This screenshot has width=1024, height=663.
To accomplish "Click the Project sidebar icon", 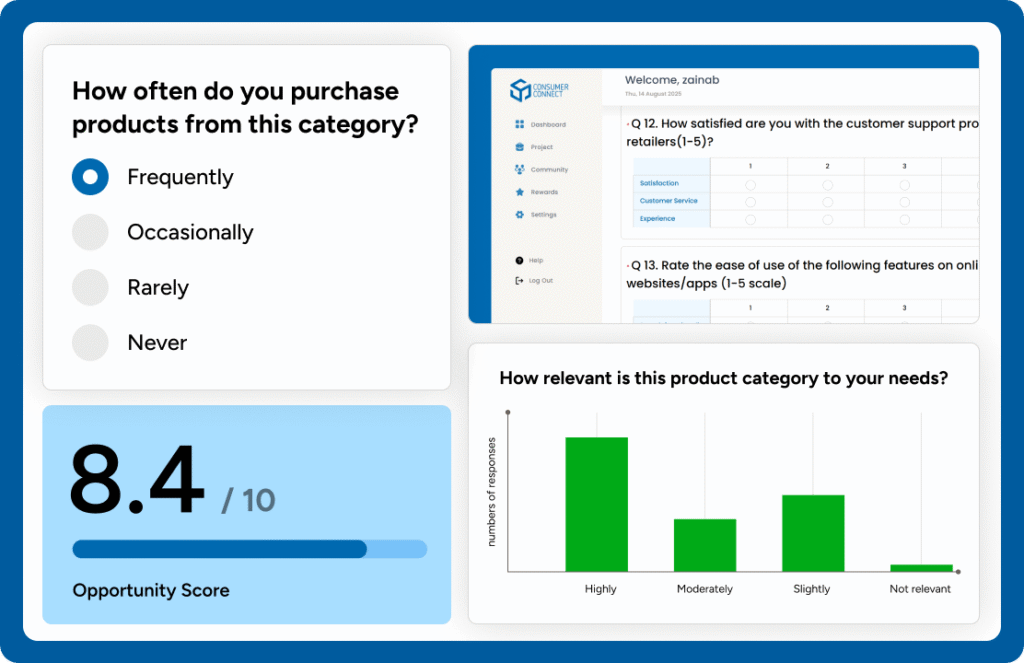I will (520, 147).
